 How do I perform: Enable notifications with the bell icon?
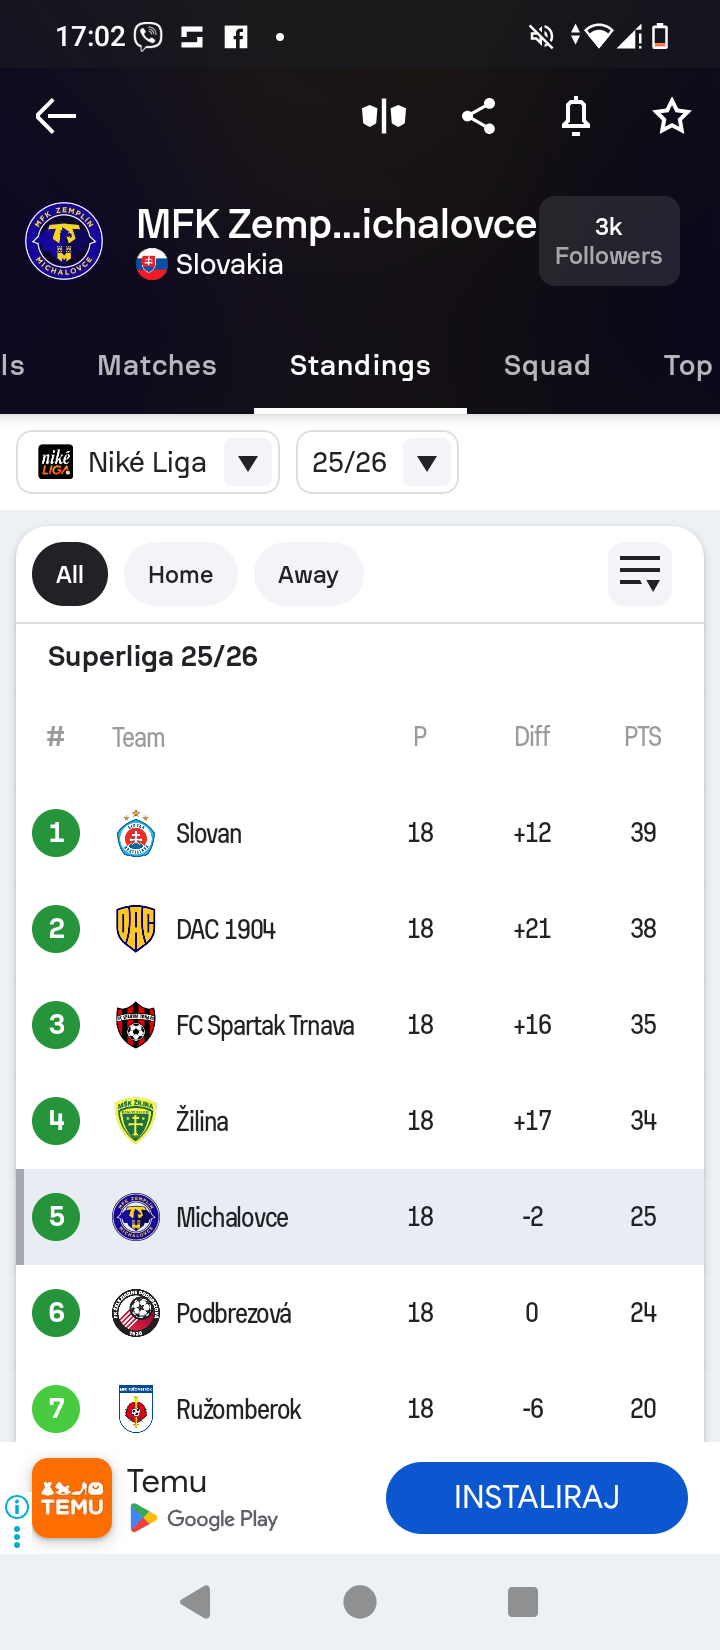tap(576, 117)
